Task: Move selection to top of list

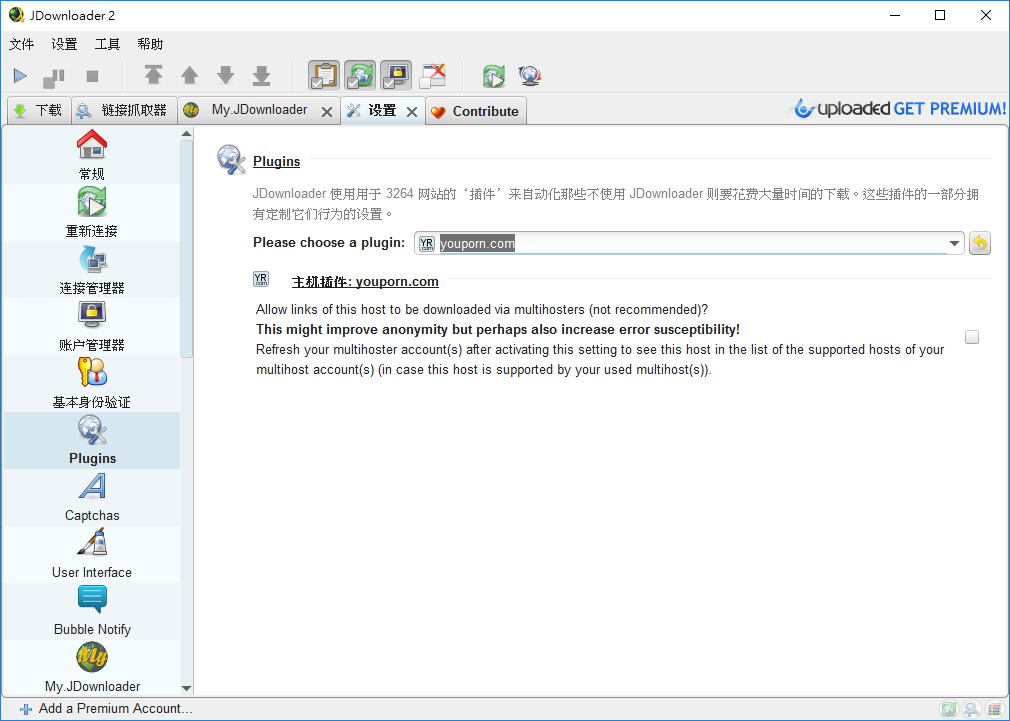Action: 153,75
